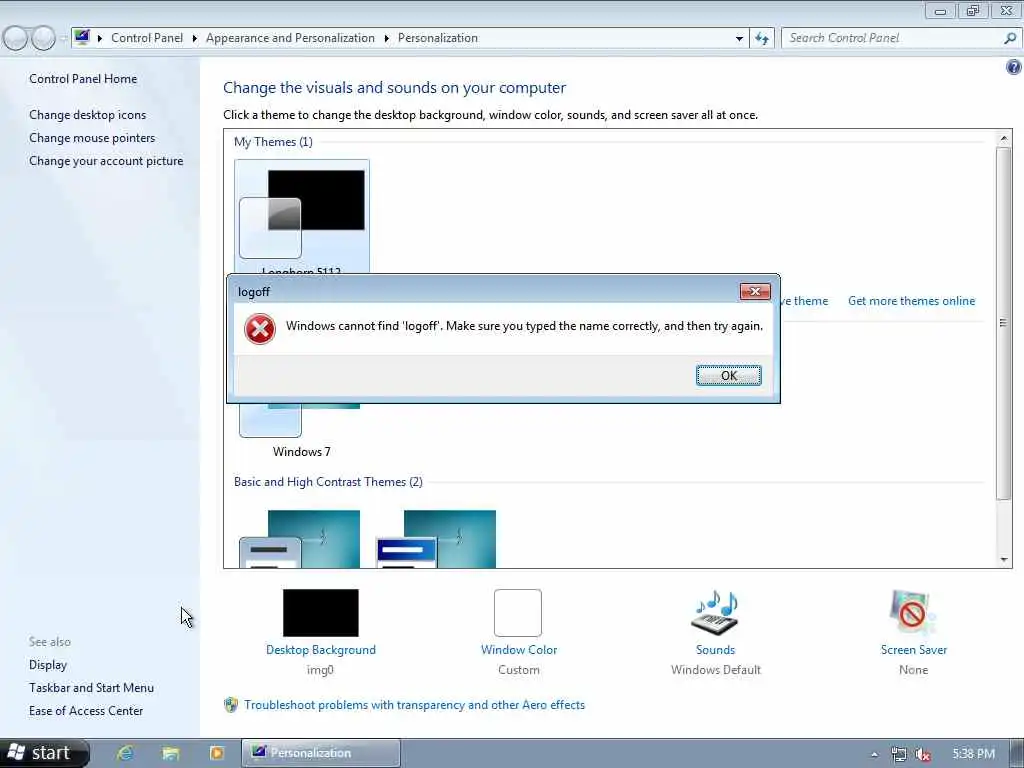Expand the arrow after Control Panel breadcrumb
Image resolution: width=1024 pixels, height=768 pixels.
195,39
